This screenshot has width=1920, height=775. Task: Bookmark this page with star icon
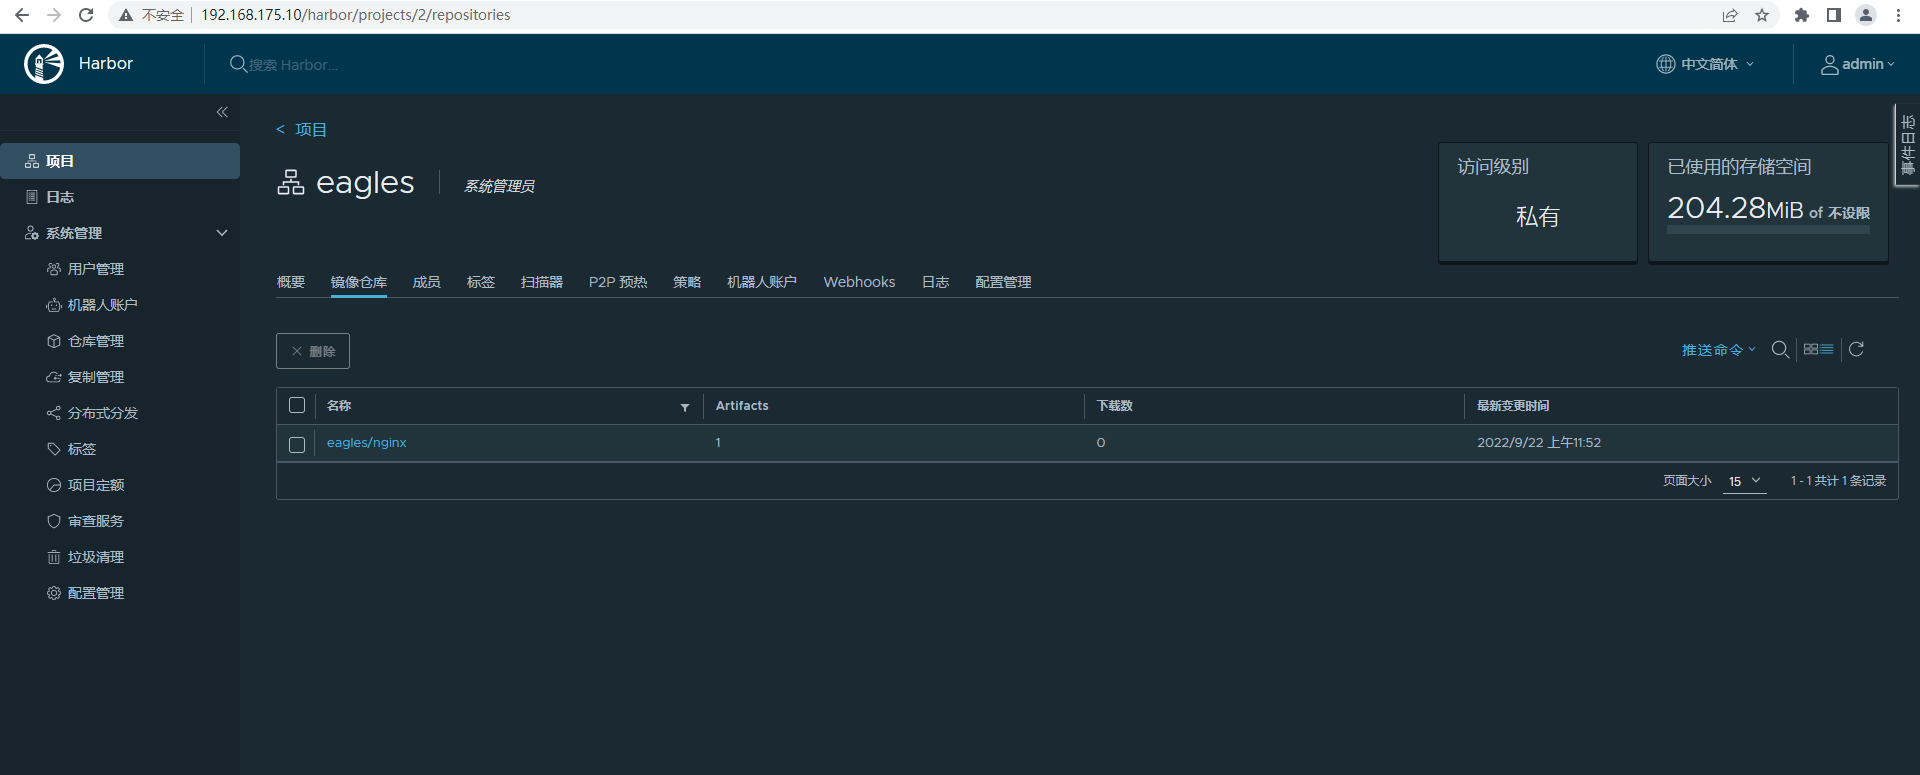point(1762,15)
